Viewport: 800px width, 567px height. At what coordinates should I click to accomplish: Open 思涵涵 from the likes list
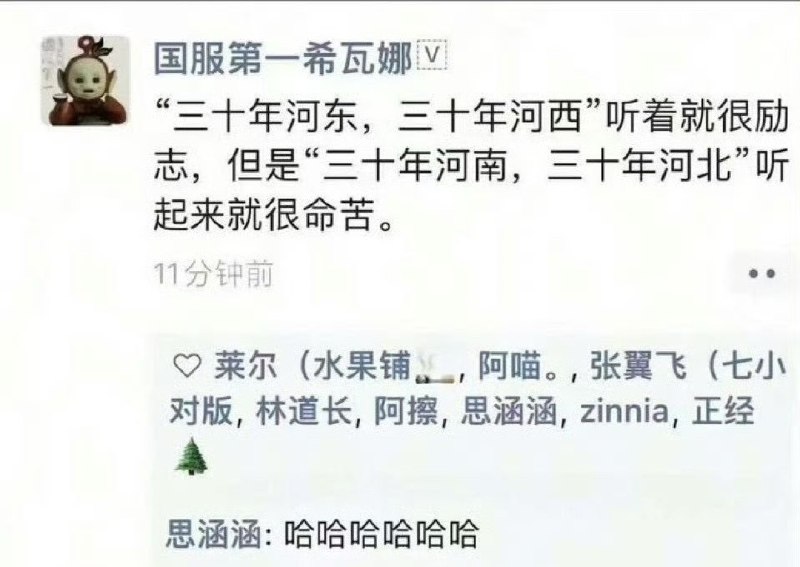tap(509, 411)
